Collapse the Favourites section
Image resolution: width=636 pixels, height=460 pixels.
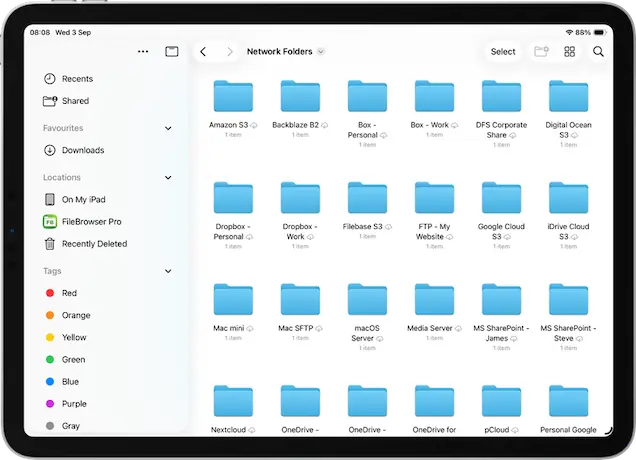pyautogui.click(x=167, y=128)
